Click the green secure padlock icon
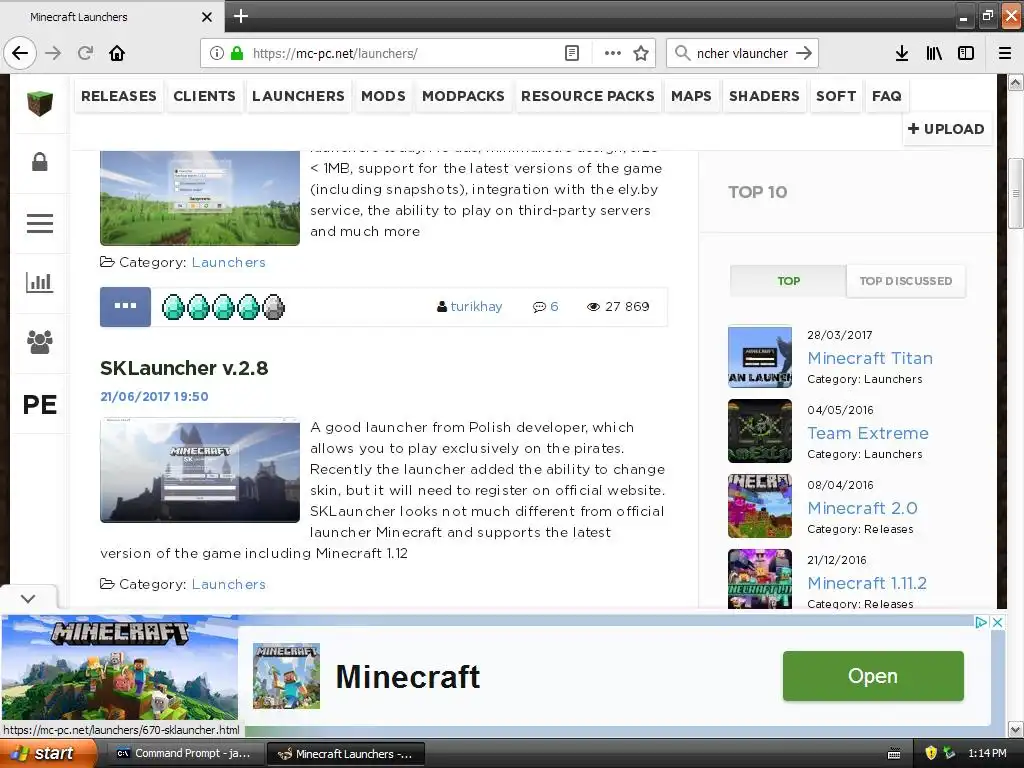The image size is (1024, 768). [237, 53]
